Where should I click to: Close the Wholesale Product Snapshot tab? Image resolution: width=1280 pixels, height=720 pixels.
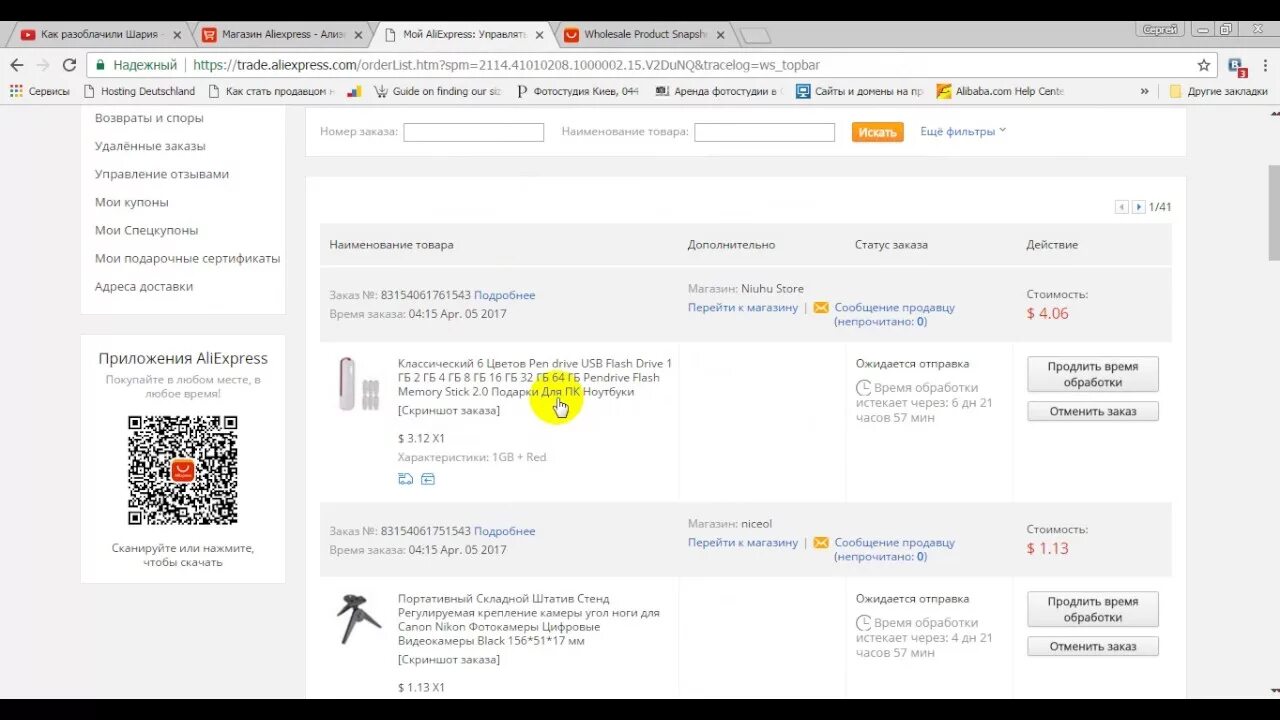pos(720,34)
